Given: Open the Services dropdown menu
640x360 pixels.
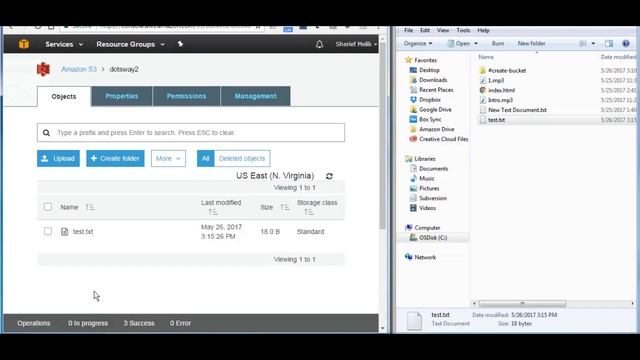Looking at the screenshot, I should click(x=64, y=44).
